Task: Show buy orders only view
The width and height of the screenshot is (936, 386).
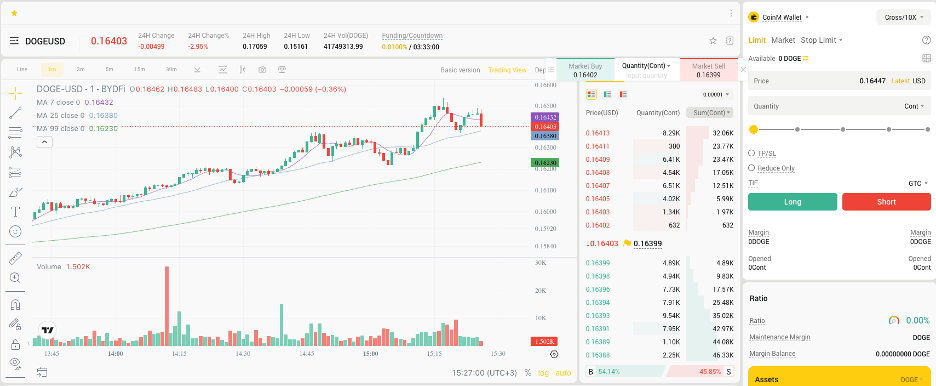Action: pos(608,94)
